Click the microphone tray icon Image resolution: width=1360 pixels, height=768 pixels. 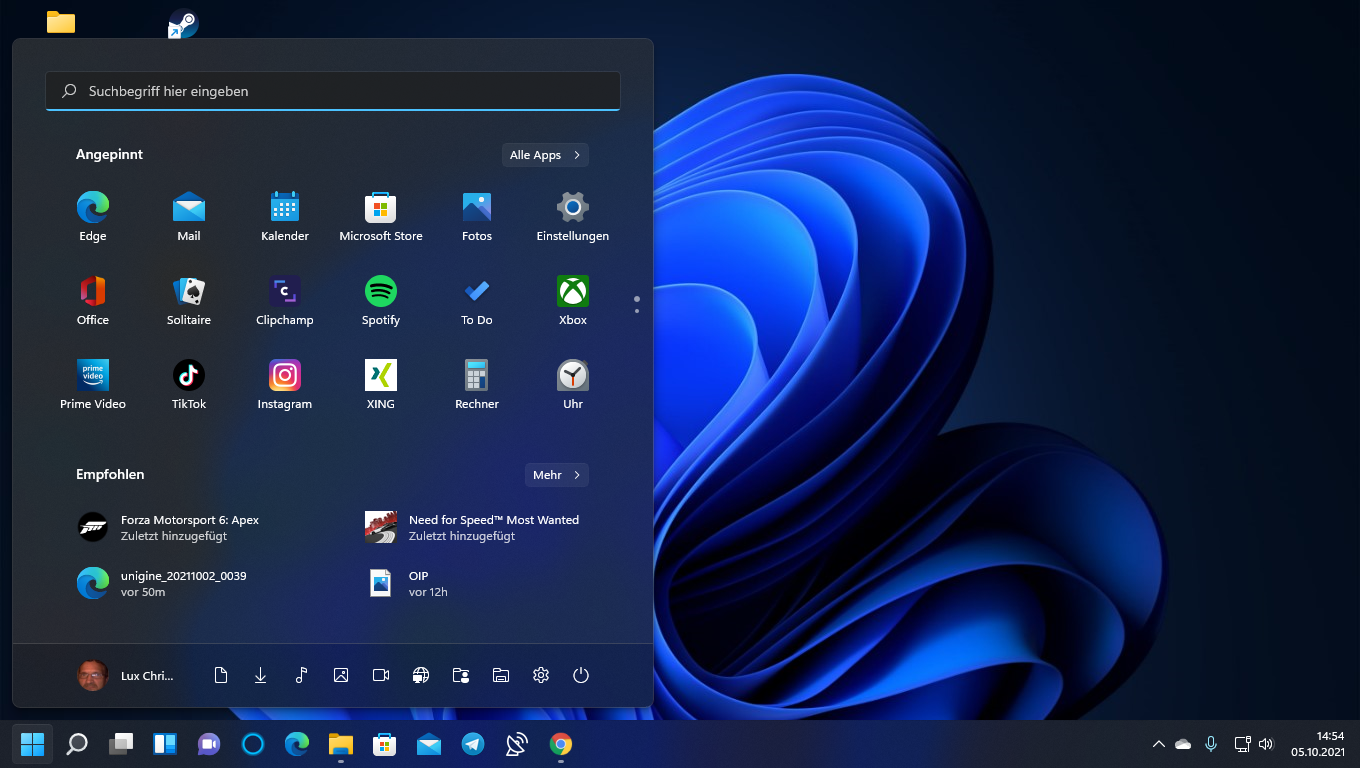tap(1211, 744)
